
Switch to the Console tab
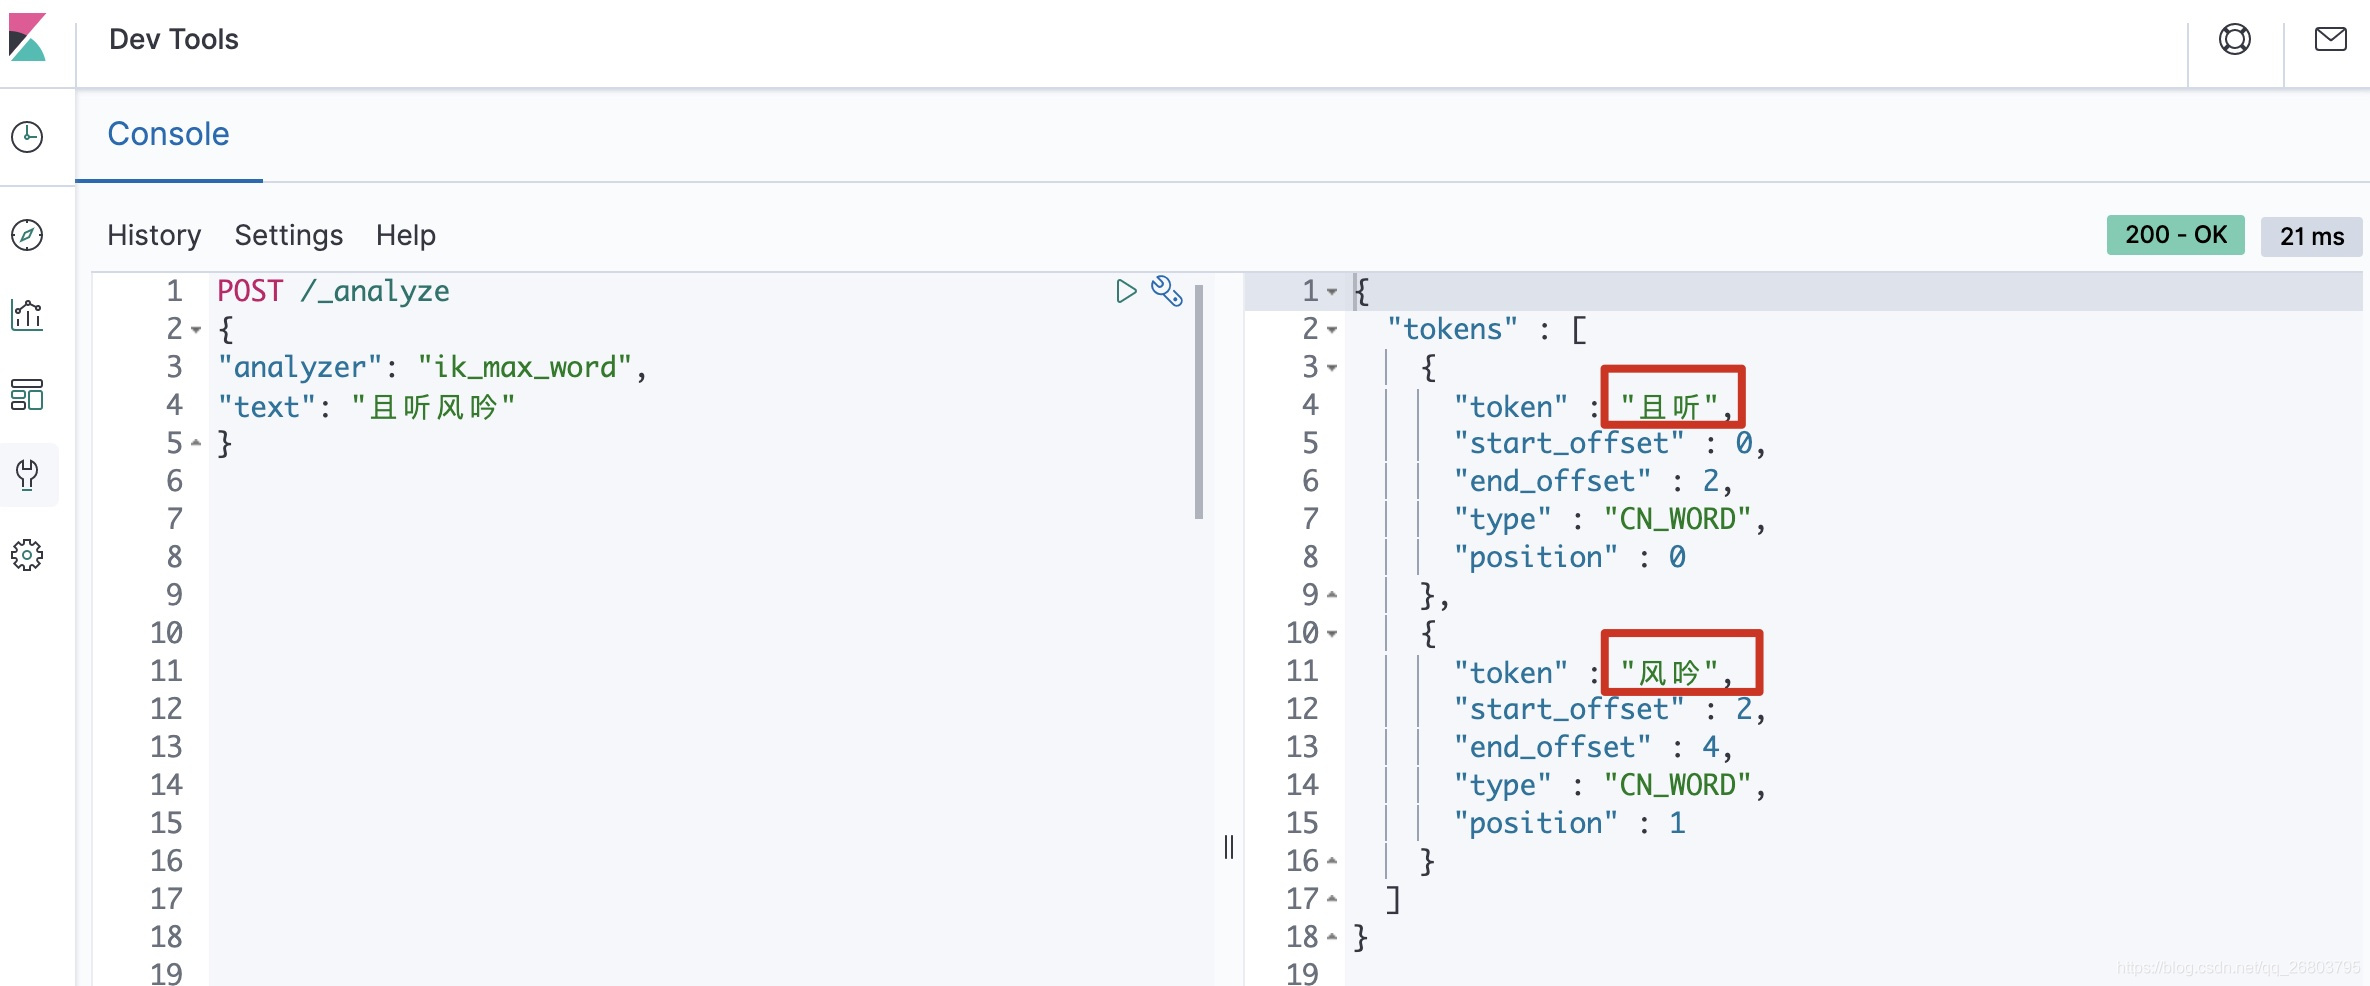(x=169, y=134)
